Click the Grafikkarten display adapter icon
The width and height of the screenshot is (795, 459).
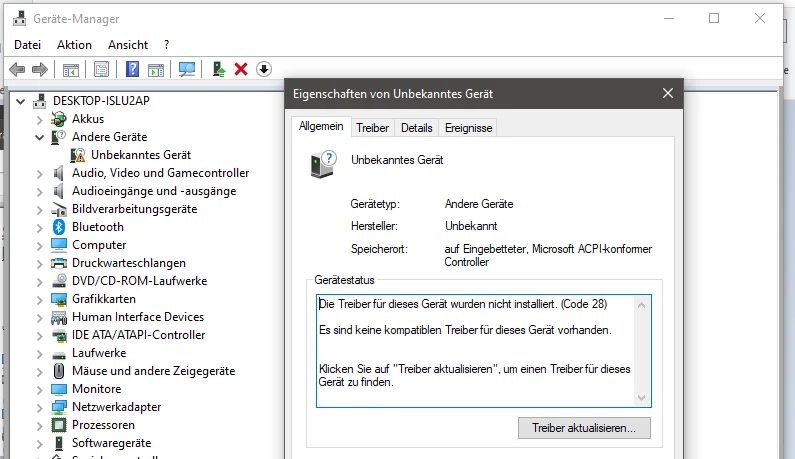(59, 299)
